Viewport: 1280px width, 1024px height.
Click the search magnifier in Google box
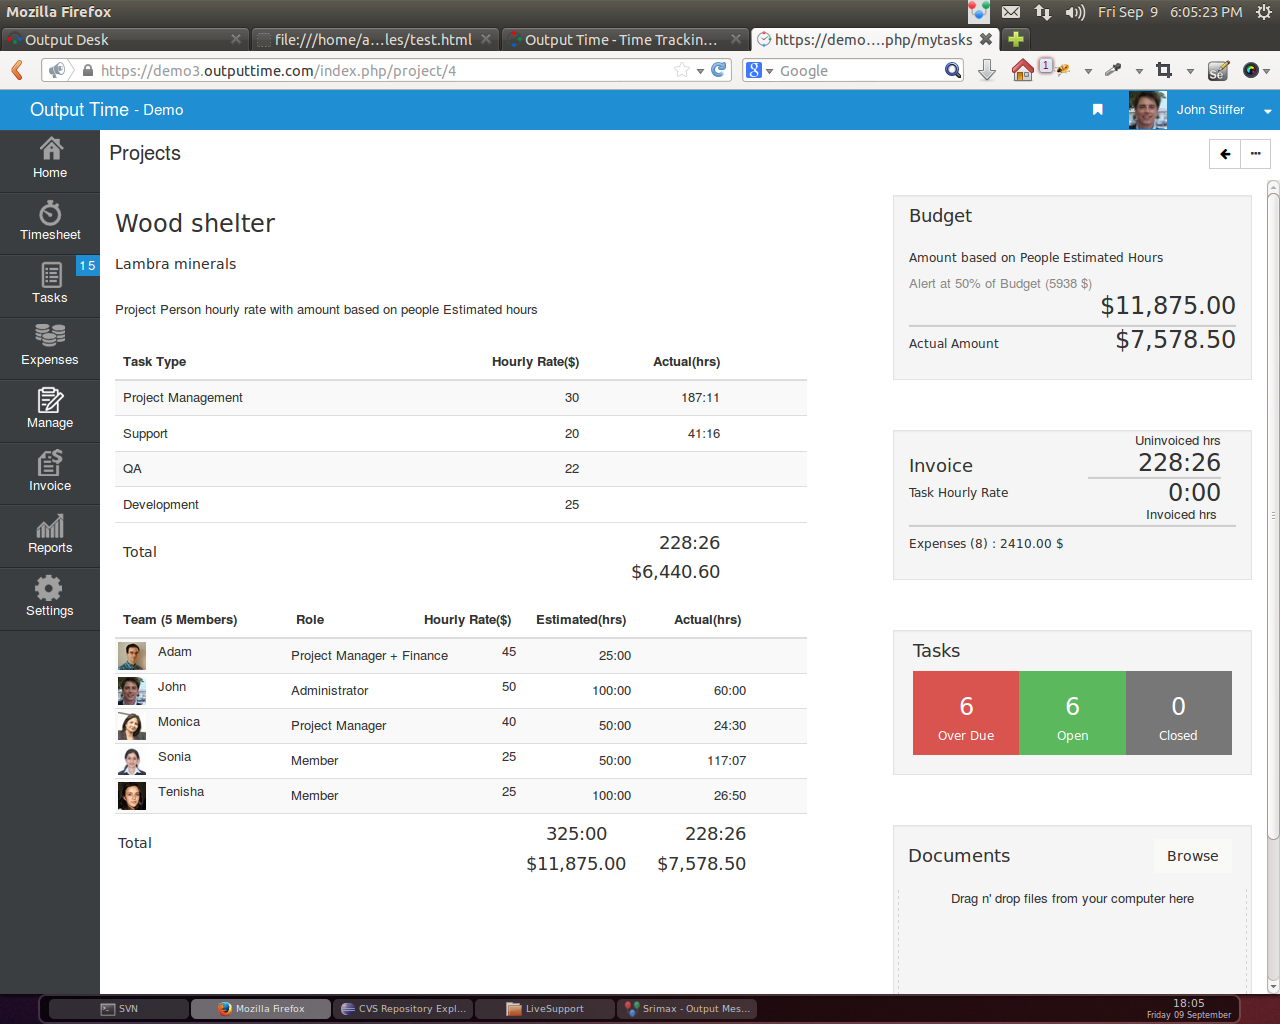[x=953, y=70]
